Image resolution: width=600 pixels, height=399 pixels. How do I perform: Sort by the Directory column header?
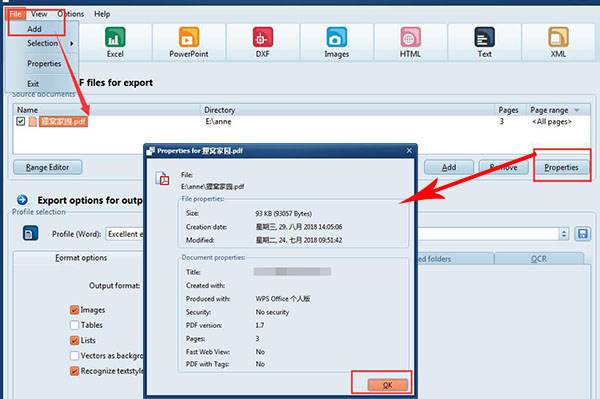click(347, 110)
